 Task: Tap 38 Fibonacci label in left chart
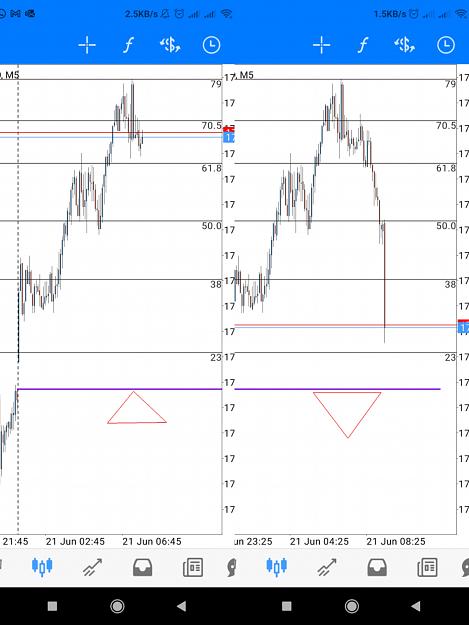[x=216, y=284]
